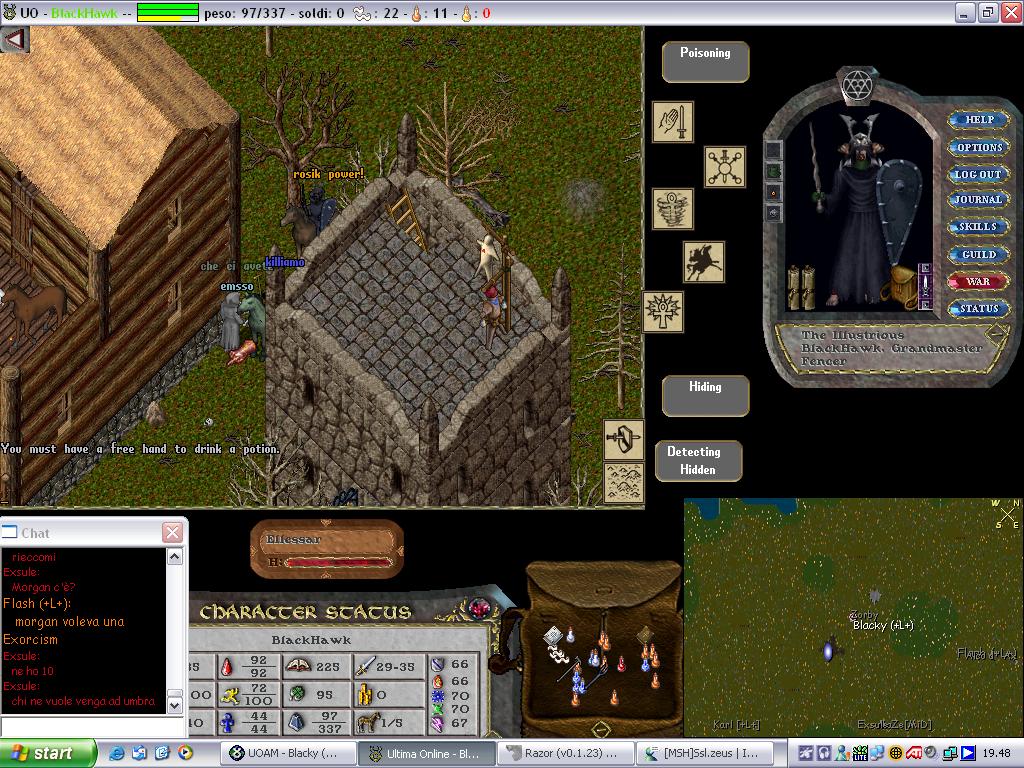Click the system clock showing 19.48
This screenshot has height=768, width=1024.
point(997,753)
